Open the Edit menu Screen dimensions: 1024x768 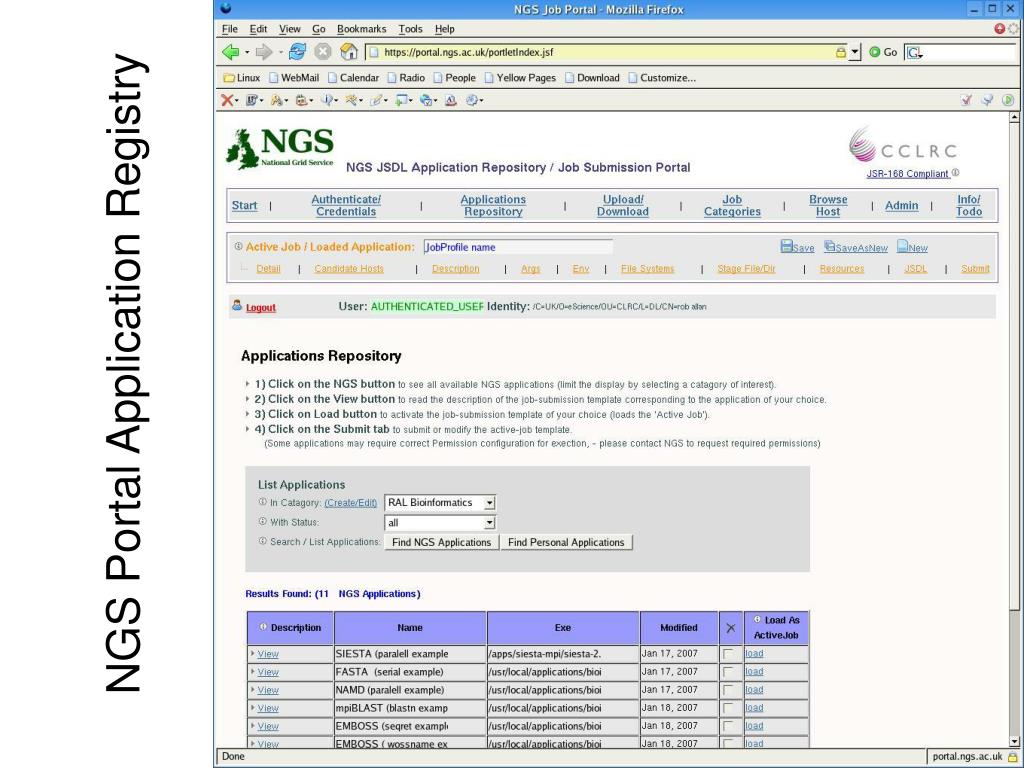[258, 29]
